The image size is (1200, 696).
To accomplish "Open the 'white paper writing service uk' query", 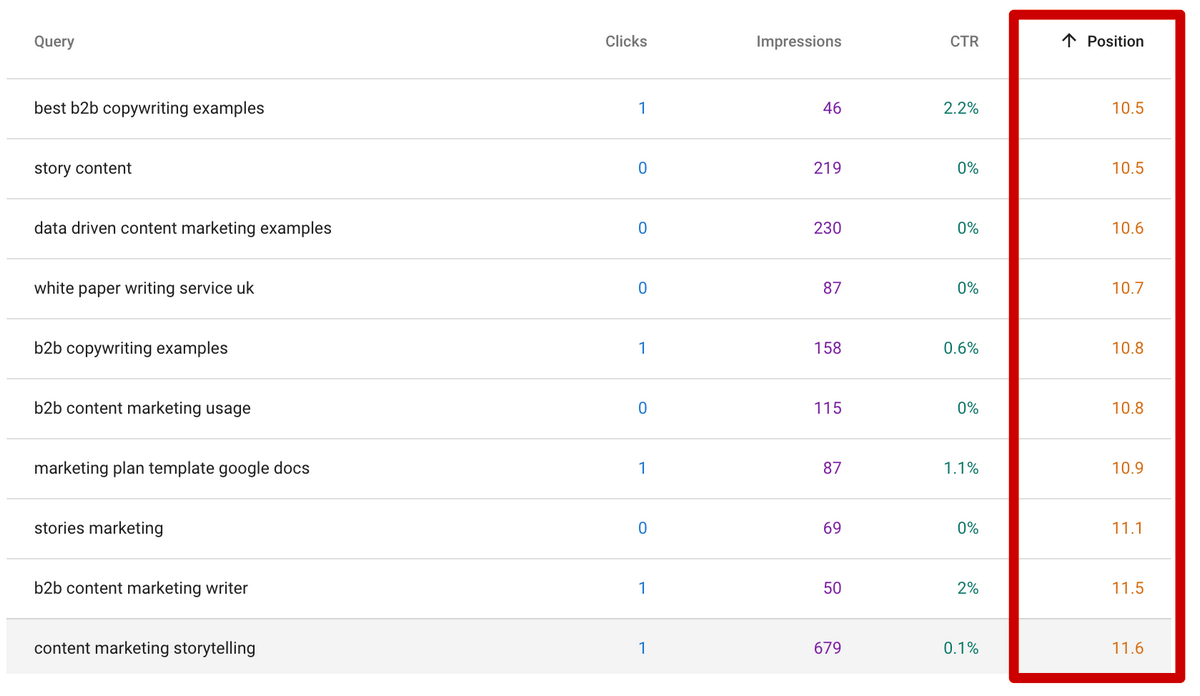I will (x=144, y=288).
